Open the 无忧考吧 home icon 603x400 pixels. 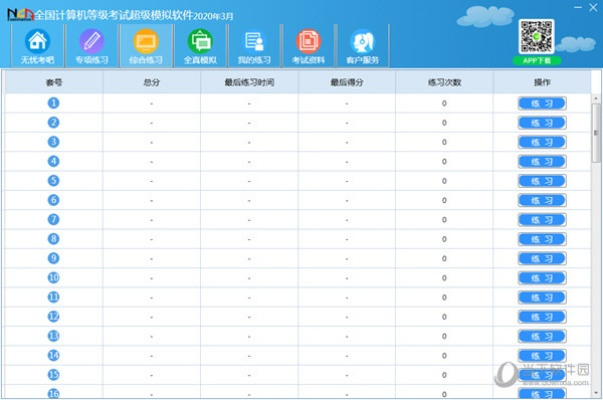[37, 45]
